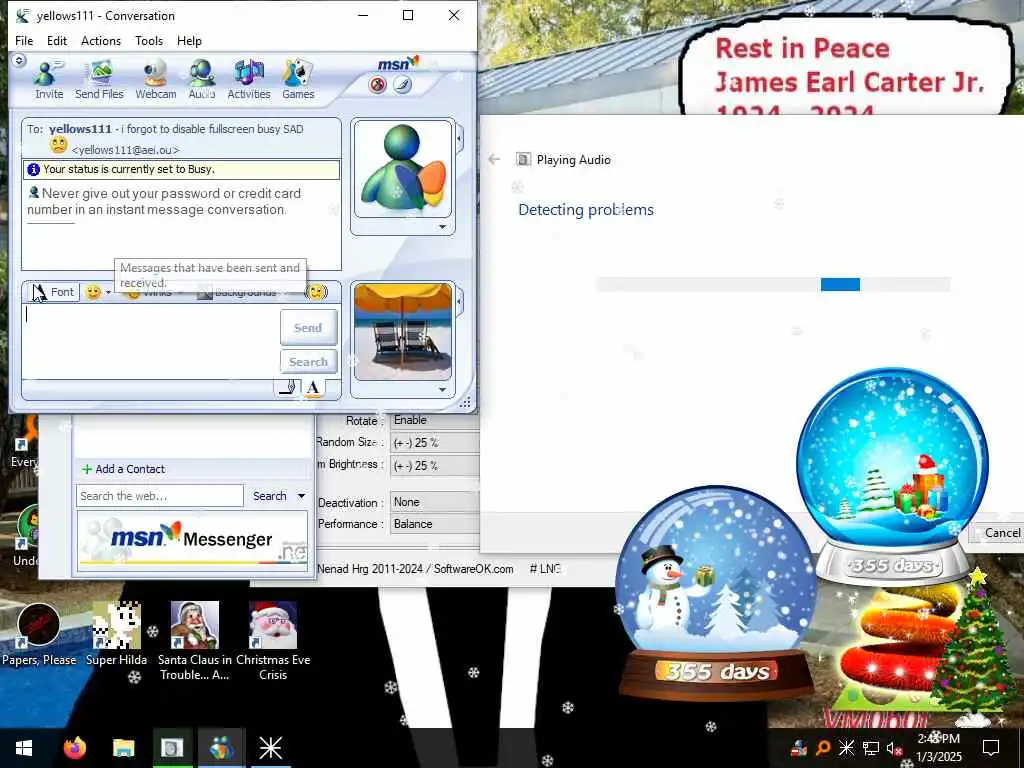Image resolution: width=1024 pixels, height=768 pixels.
Task: Cancel the Playing Audio troubleshooter
Action: pyautogui.click(x=997, y=533)
